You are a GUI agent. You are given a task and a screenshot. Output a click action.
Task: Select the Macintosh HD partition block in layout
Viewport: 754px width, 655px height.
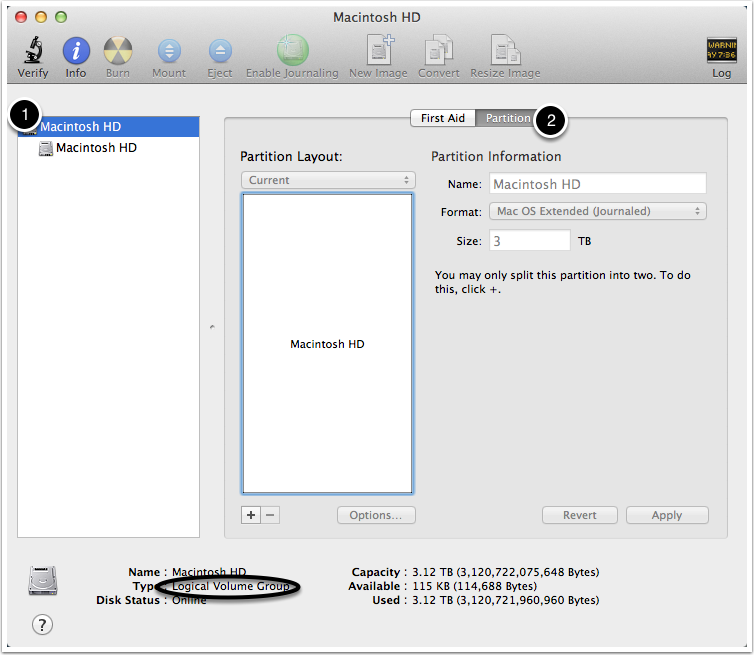[x=327, y=344]
